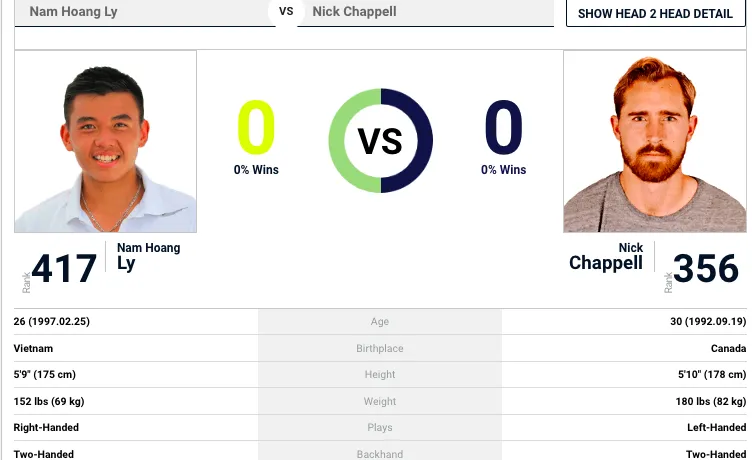Click the navy 0 wins score
The image size is (752, 460).
(503, 129)
